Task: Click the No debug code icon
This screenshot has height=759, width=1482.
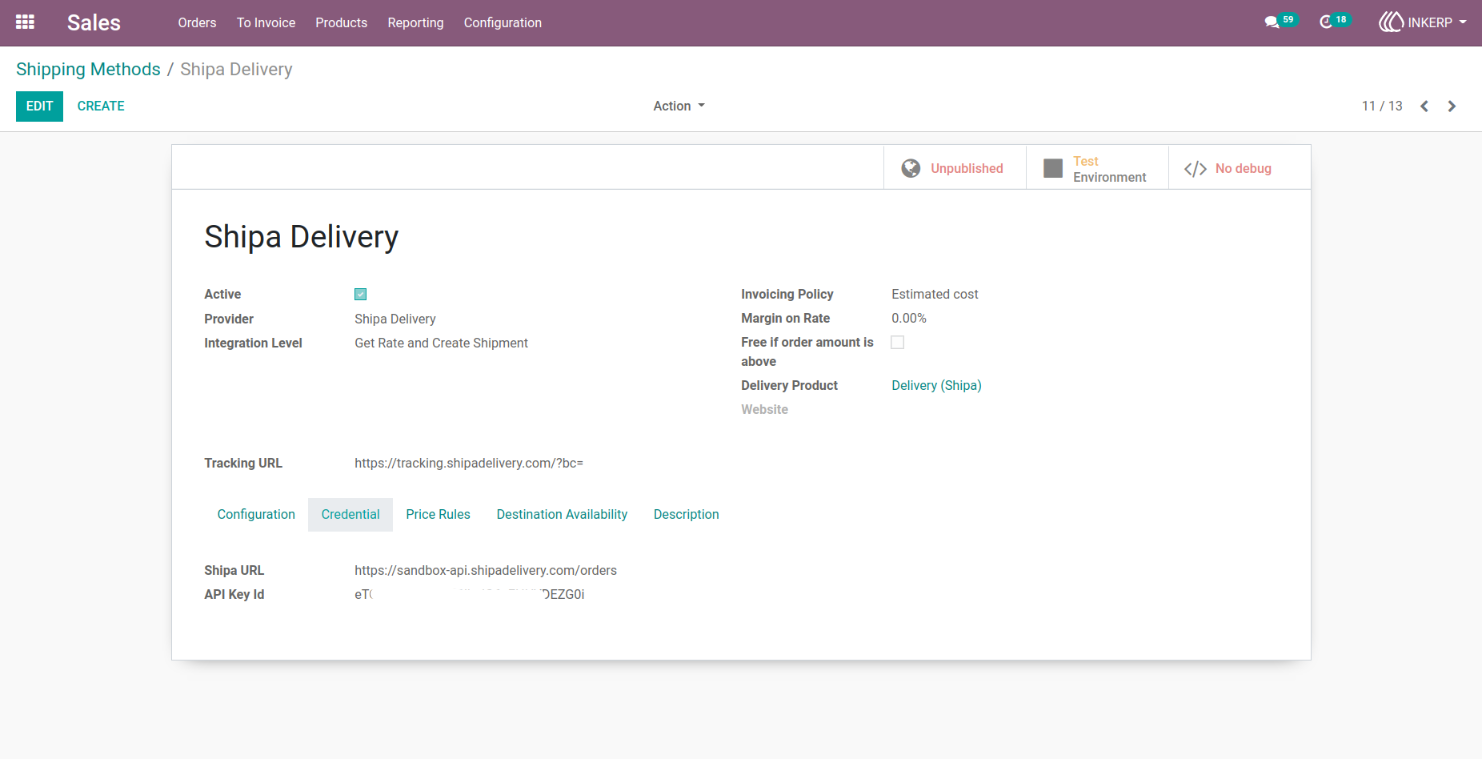Action: click(x=1195, y=168)
